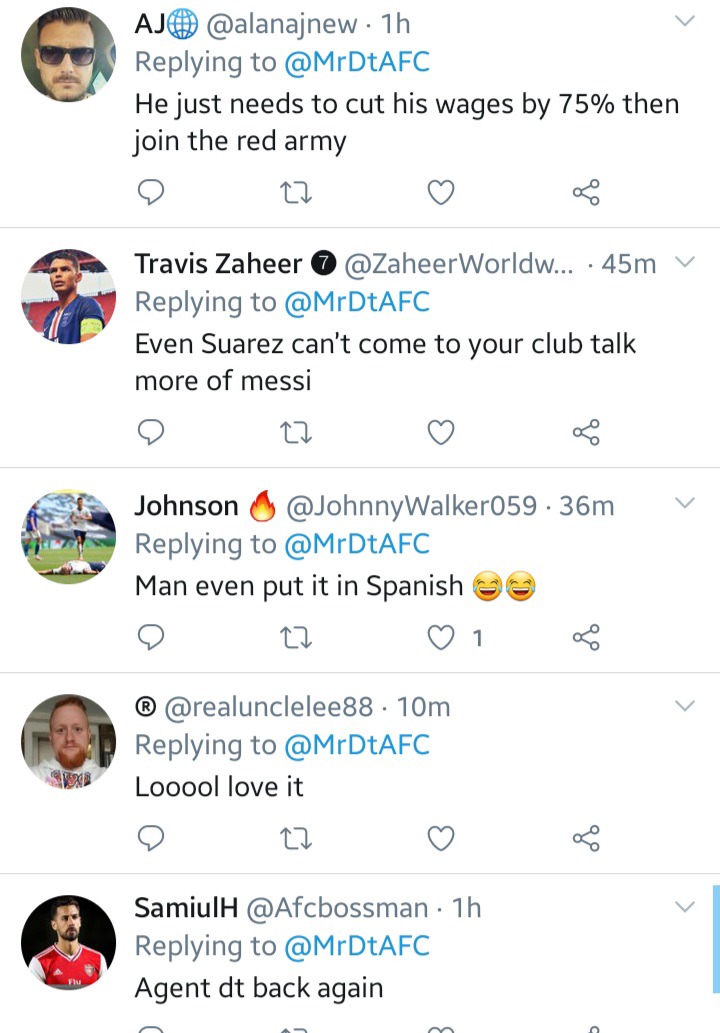This screenshot has width=720, height=1033.
Task: Like Johnson's tweet with one like
Action: [x=441, y=636]
